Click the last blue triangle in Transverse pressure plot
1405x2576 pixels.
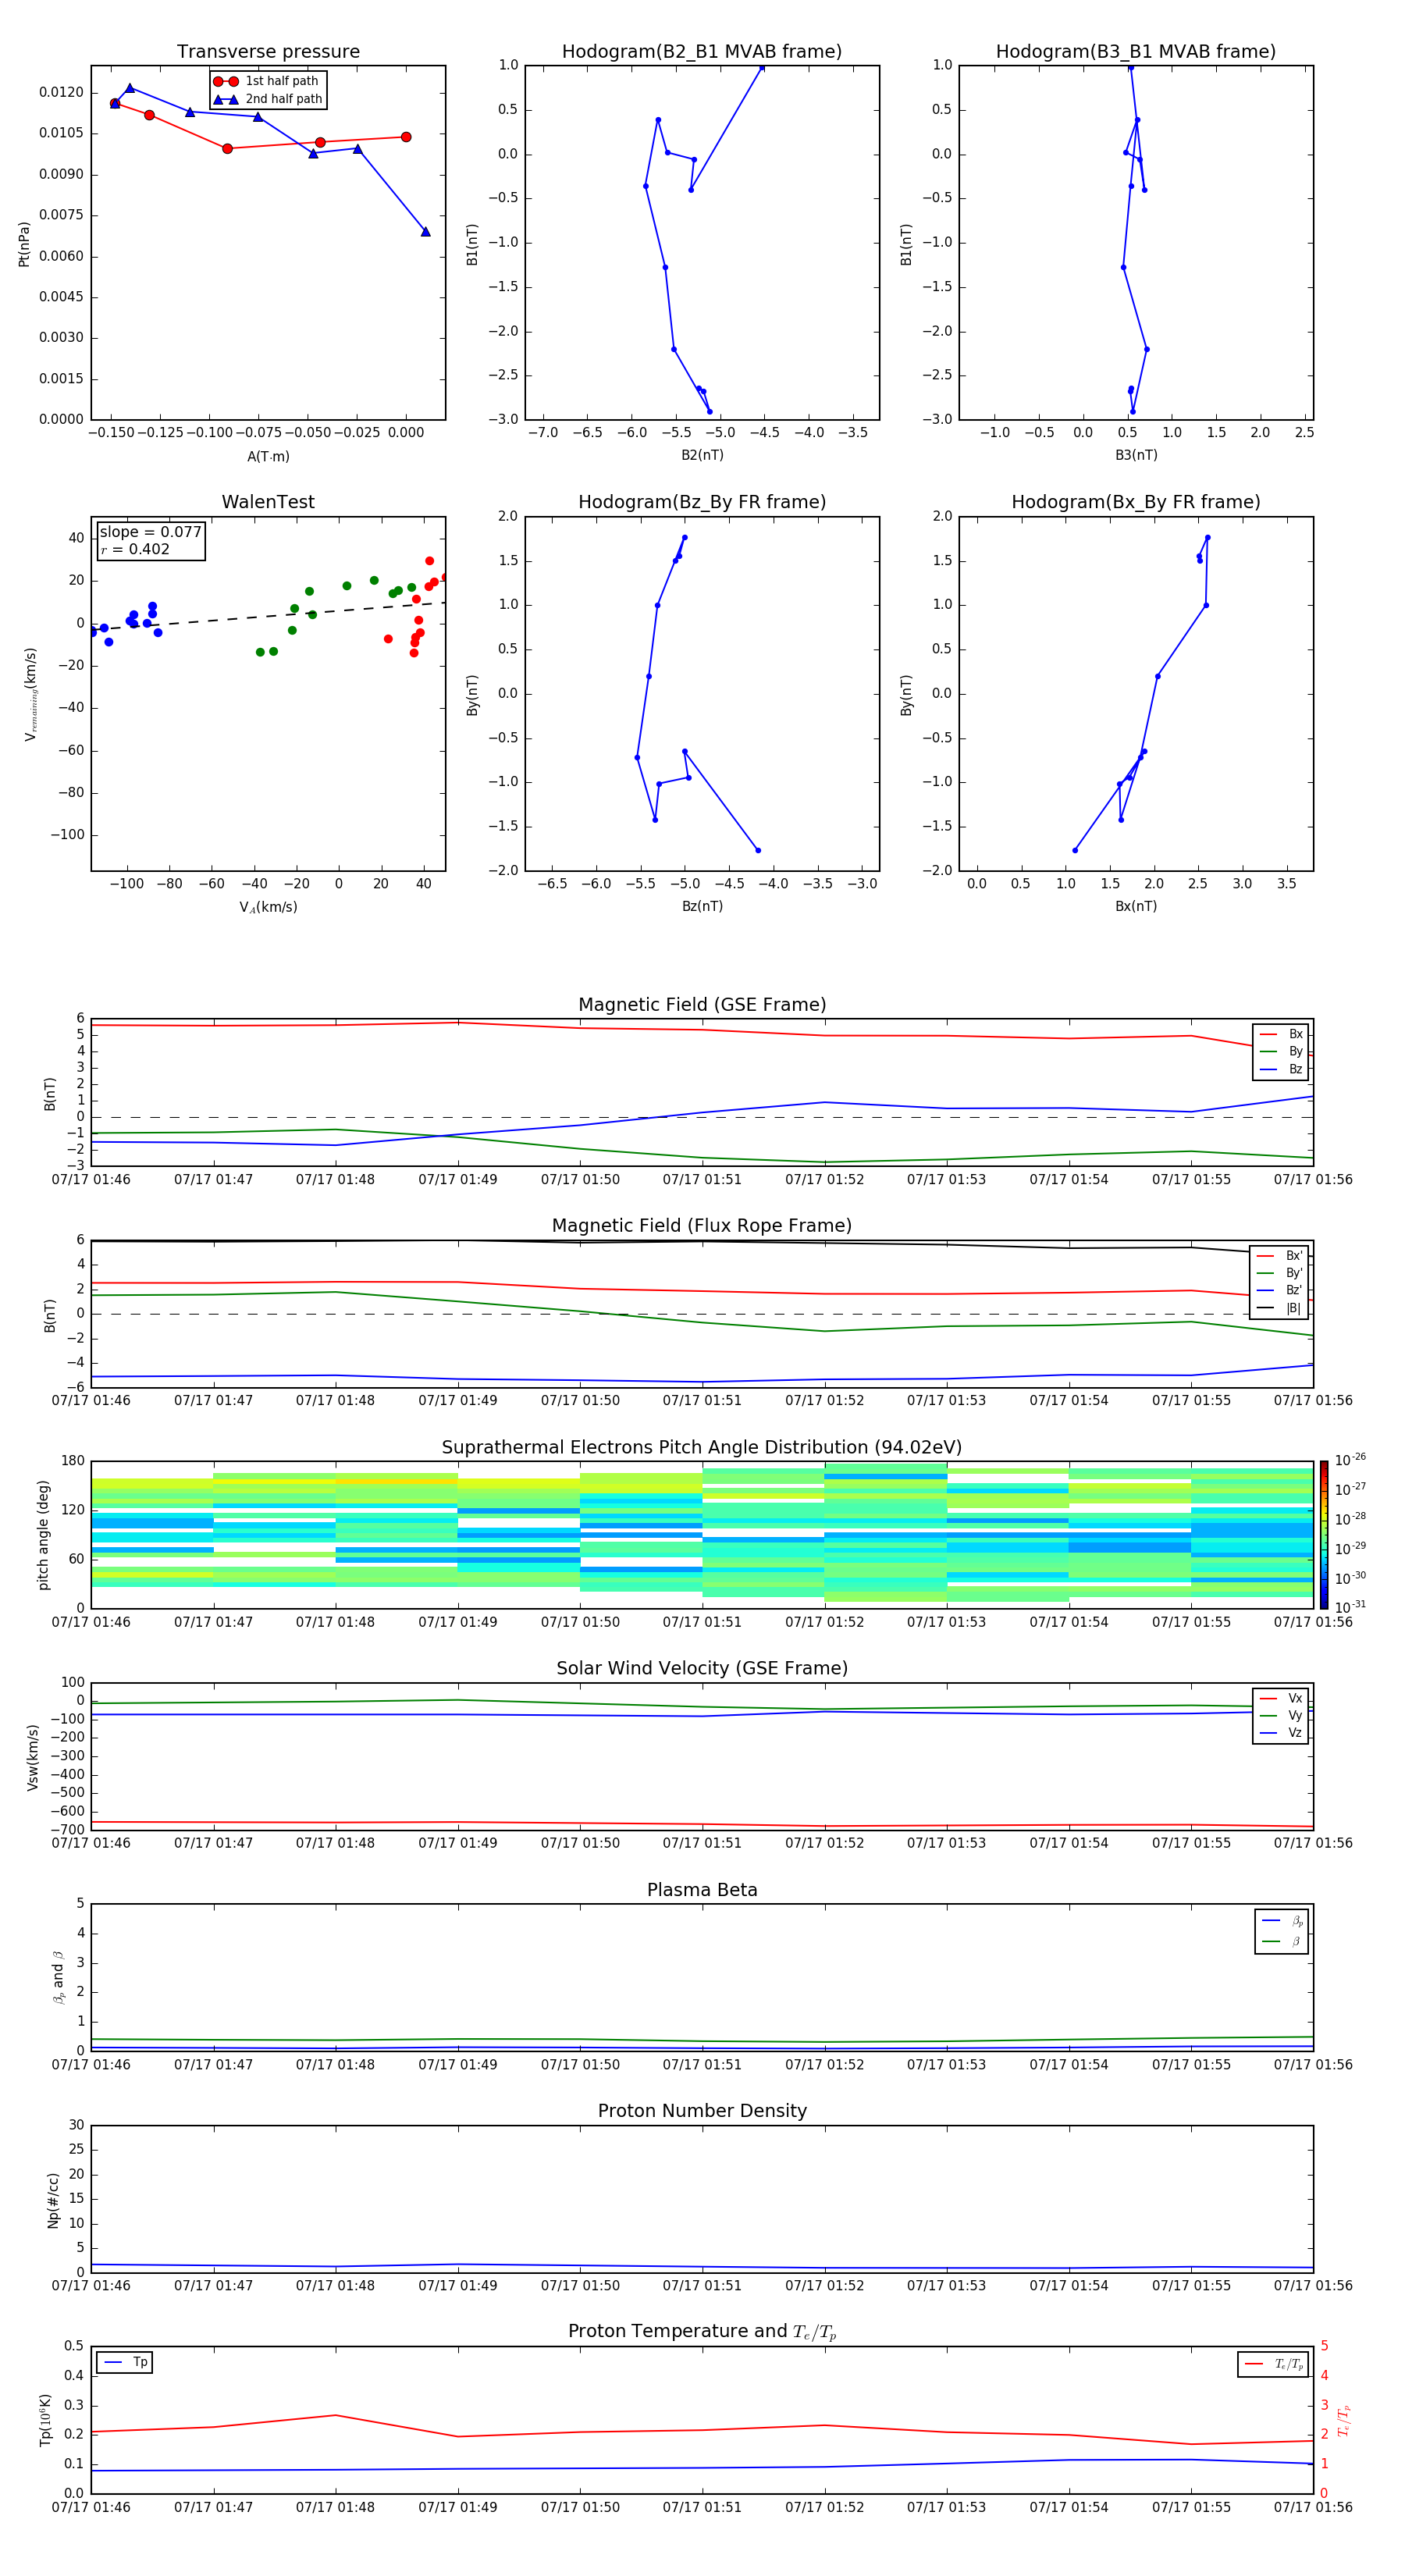point(425,231)
